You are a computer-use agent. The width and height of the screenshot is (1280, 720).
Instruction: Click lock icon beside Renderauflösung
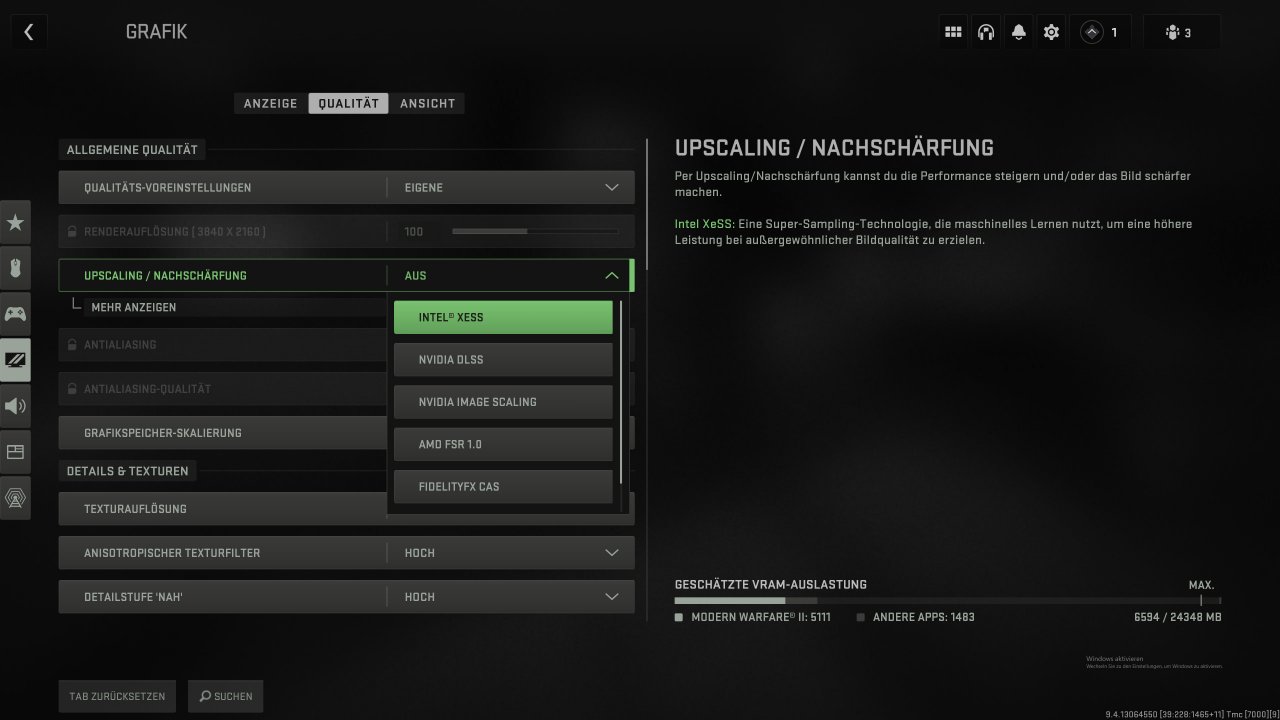72,231
